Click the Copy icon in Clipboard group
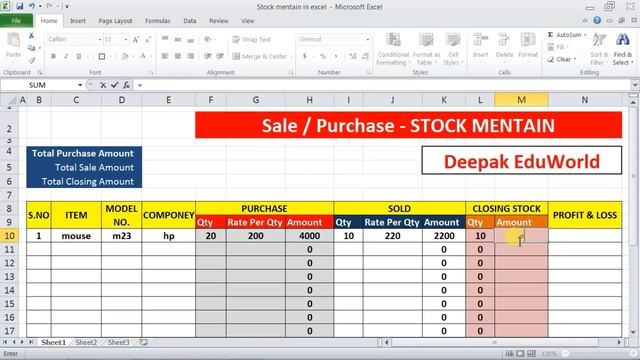Viewport: 640px width, 360px height. (x=31, y=48)
